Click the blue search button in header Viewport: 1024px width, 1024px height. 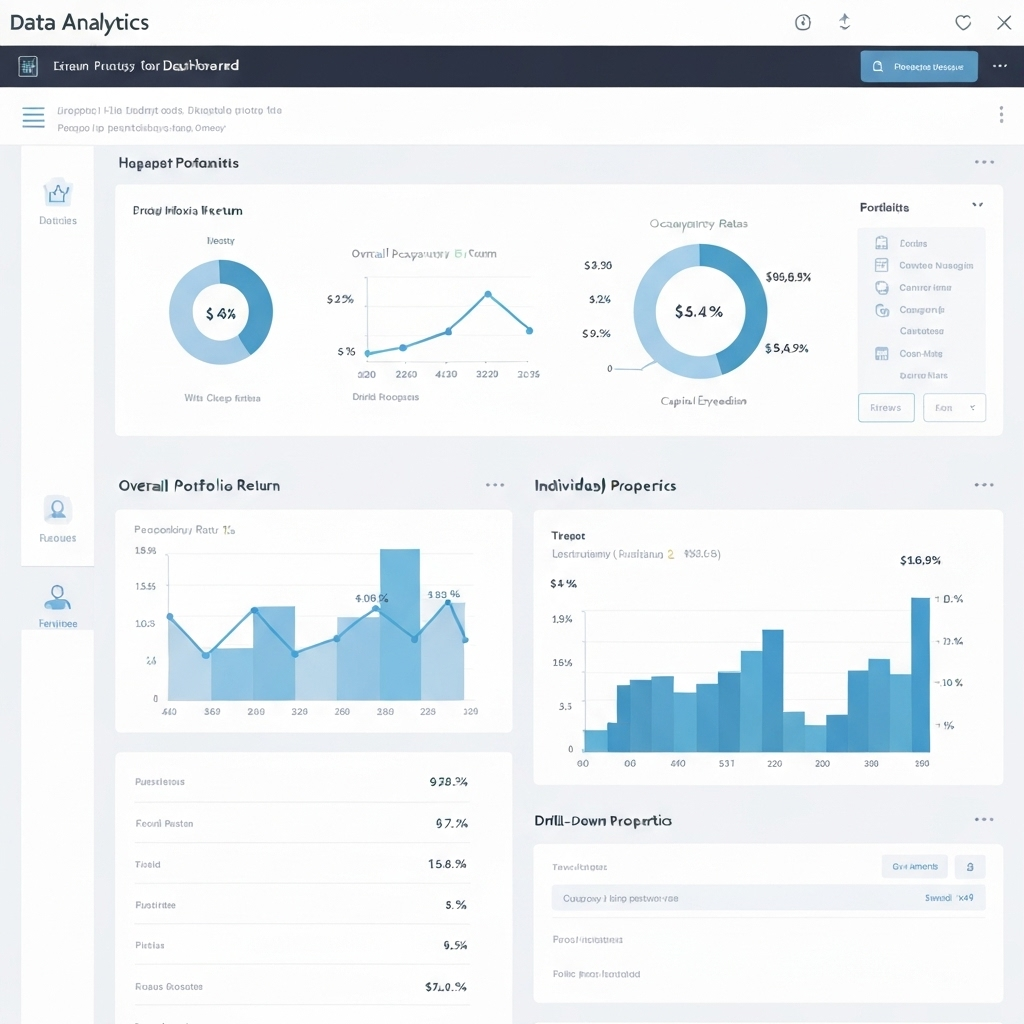click(x=919, y=67)
